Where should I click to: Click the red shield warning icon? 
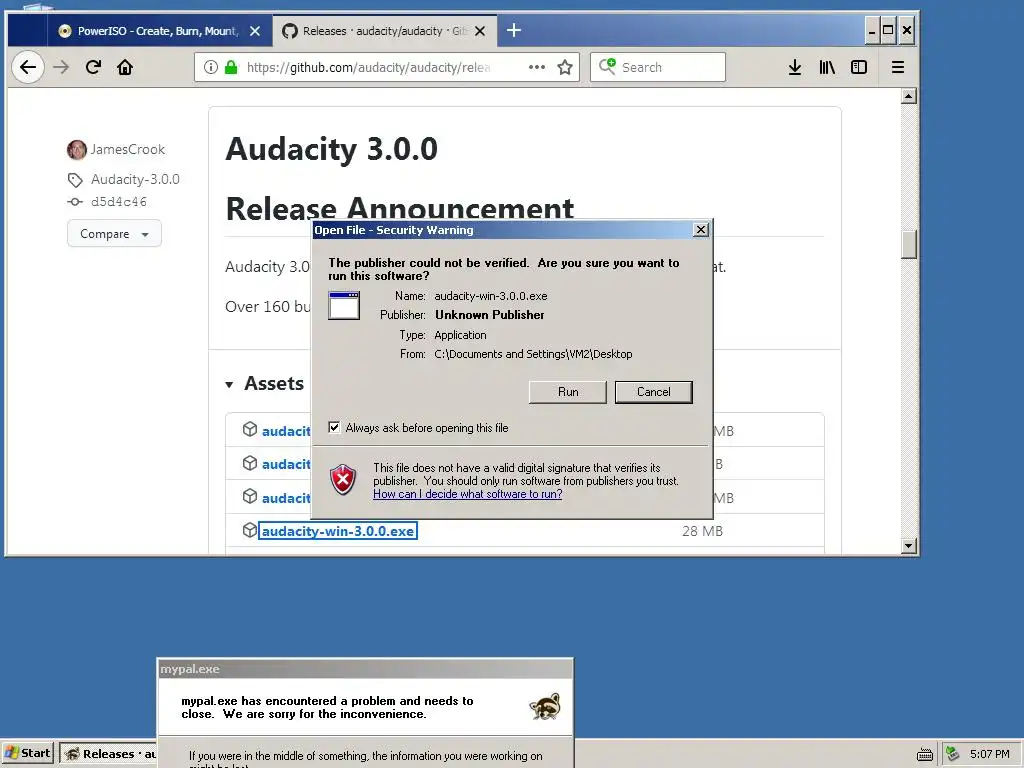pos(343,480)
